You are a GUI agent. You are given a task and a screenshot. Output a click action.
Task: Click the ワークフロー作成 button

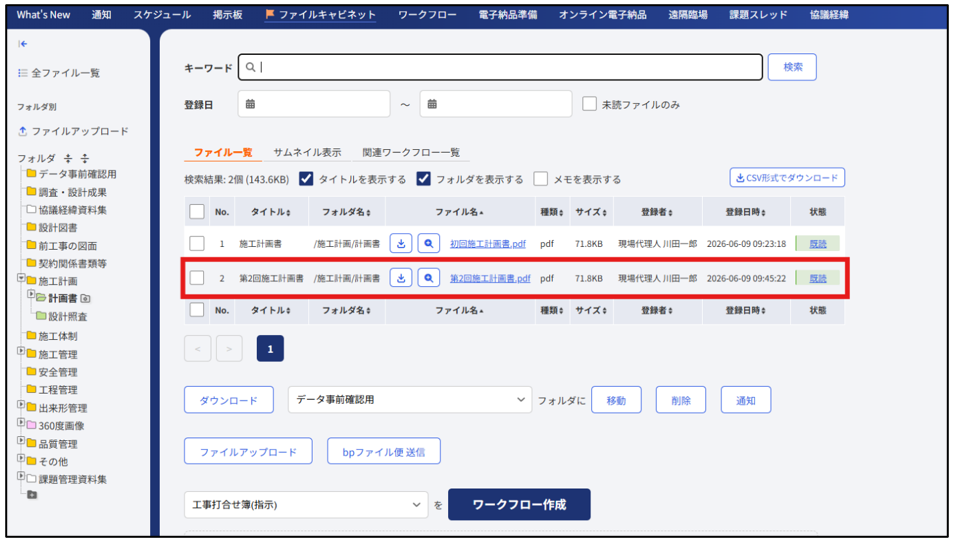click(x=519, y=504)
